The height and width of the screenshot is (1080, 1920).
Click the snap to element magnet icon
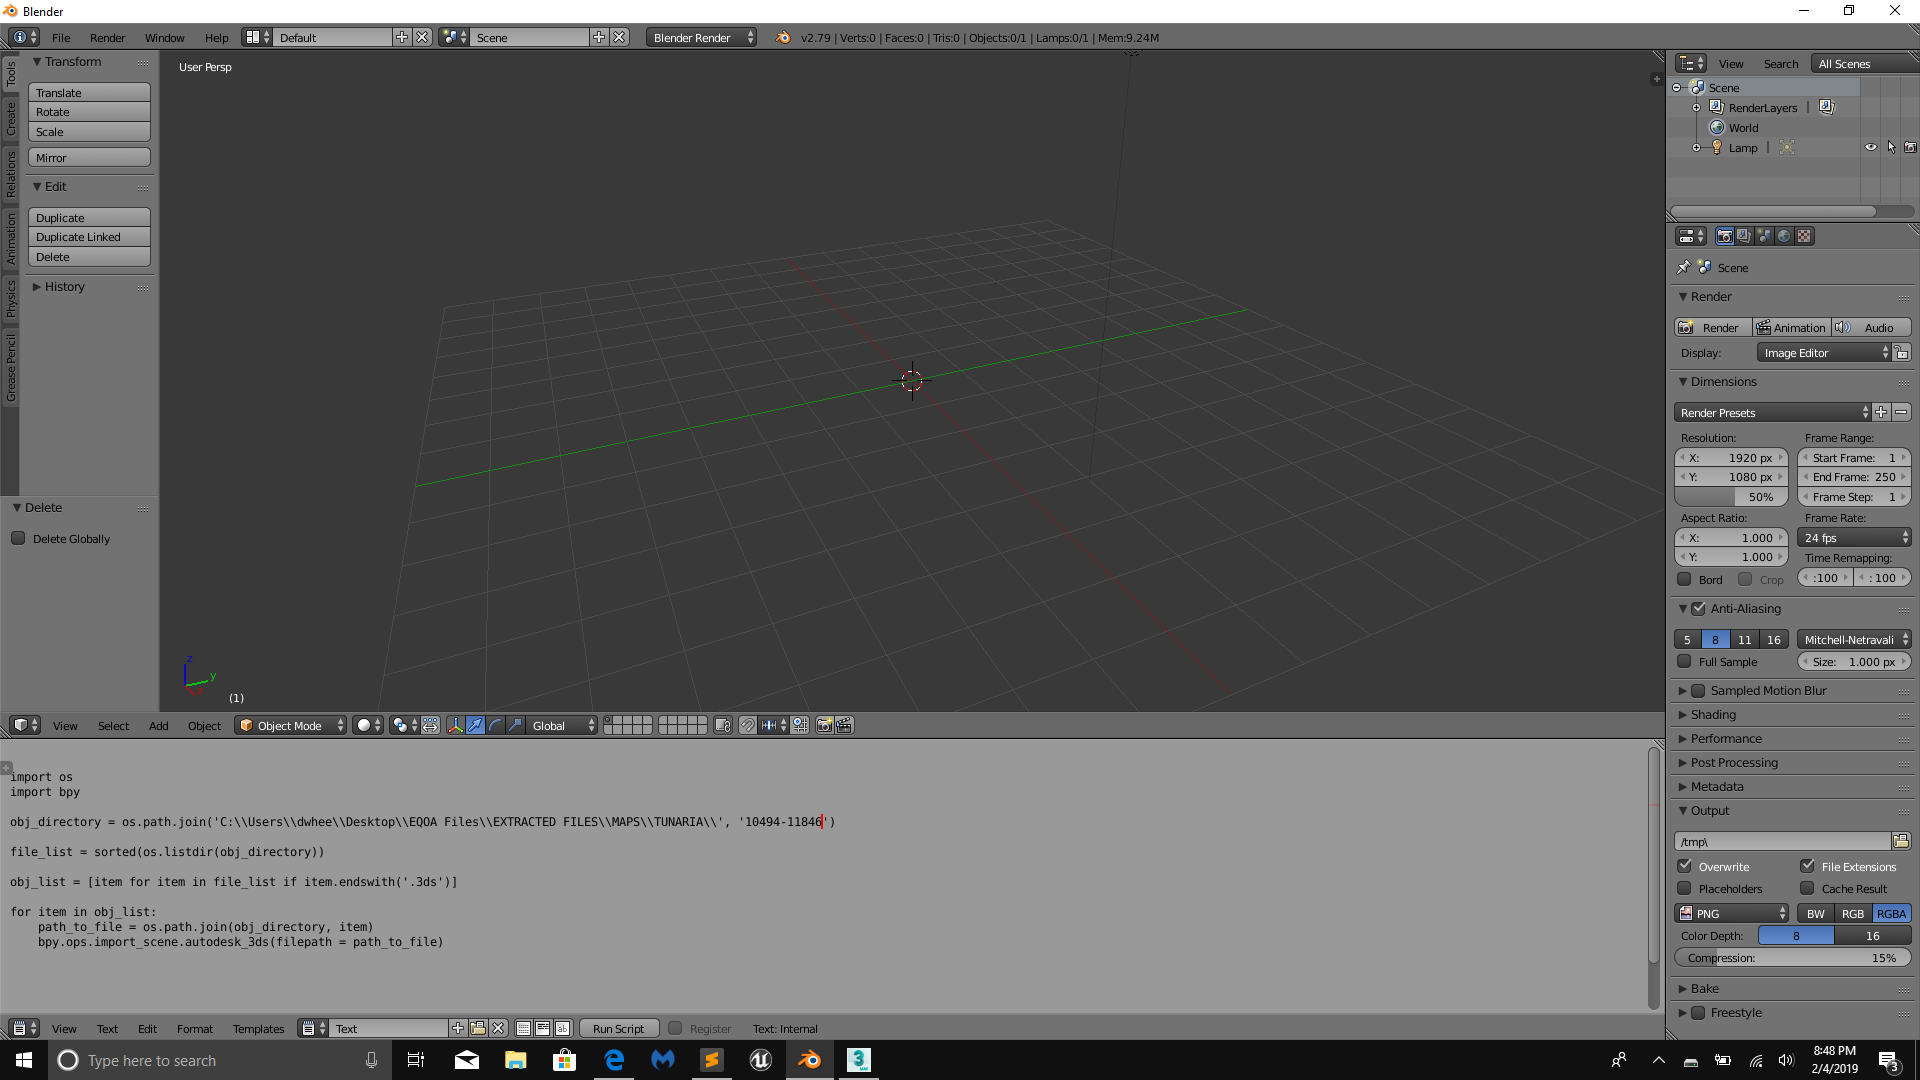pyautogui.click(x=748, y=726)
